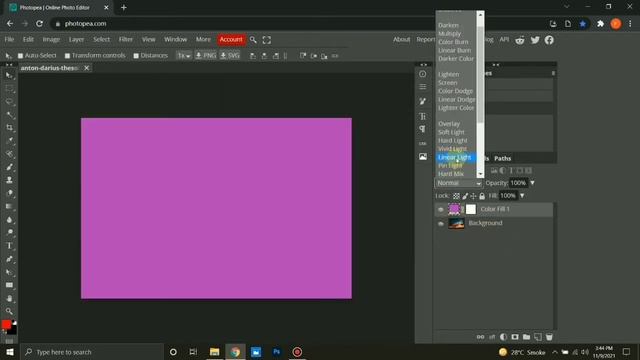640x360 pixels.
Task: Hide the Color Fill 1 layer
Action: click(441, 209)
